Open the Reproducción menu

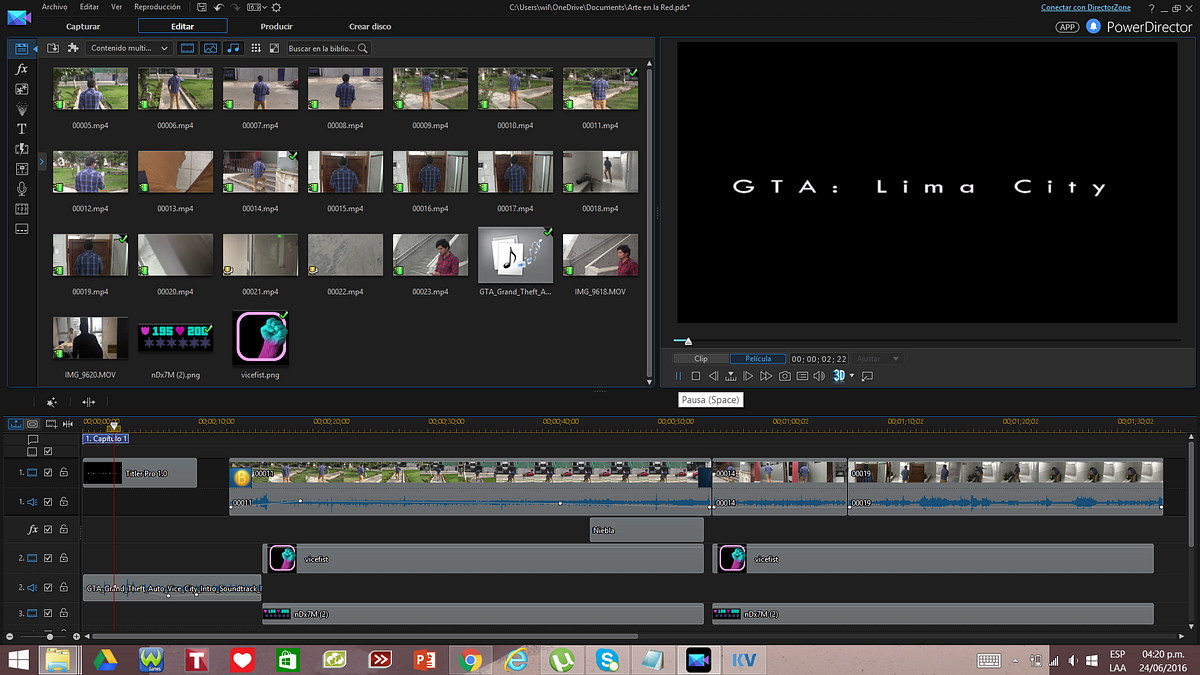(x=157, y=7)
